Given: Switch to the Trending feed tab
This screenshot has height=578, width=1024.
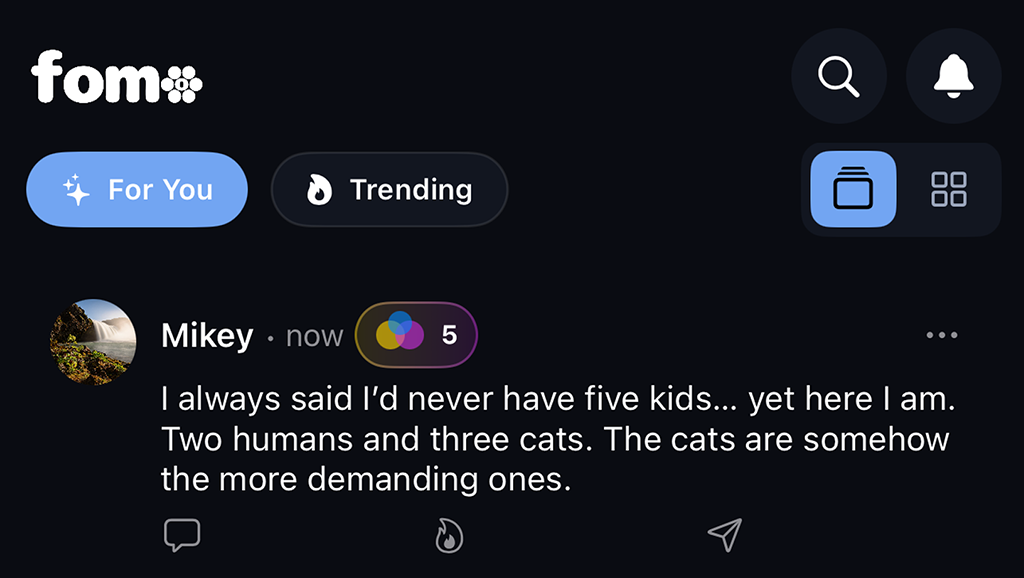Looking at the screenshot, I should pyautogui.click(x=389, y=190).
